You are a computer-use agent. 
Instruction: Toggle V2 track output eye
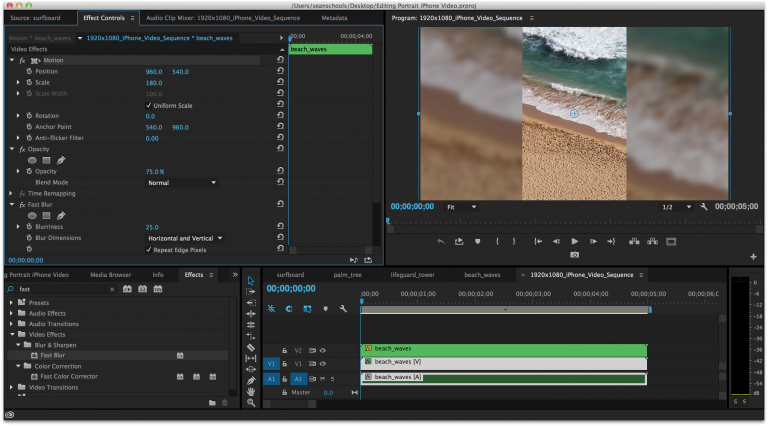[x=323, y=351]
